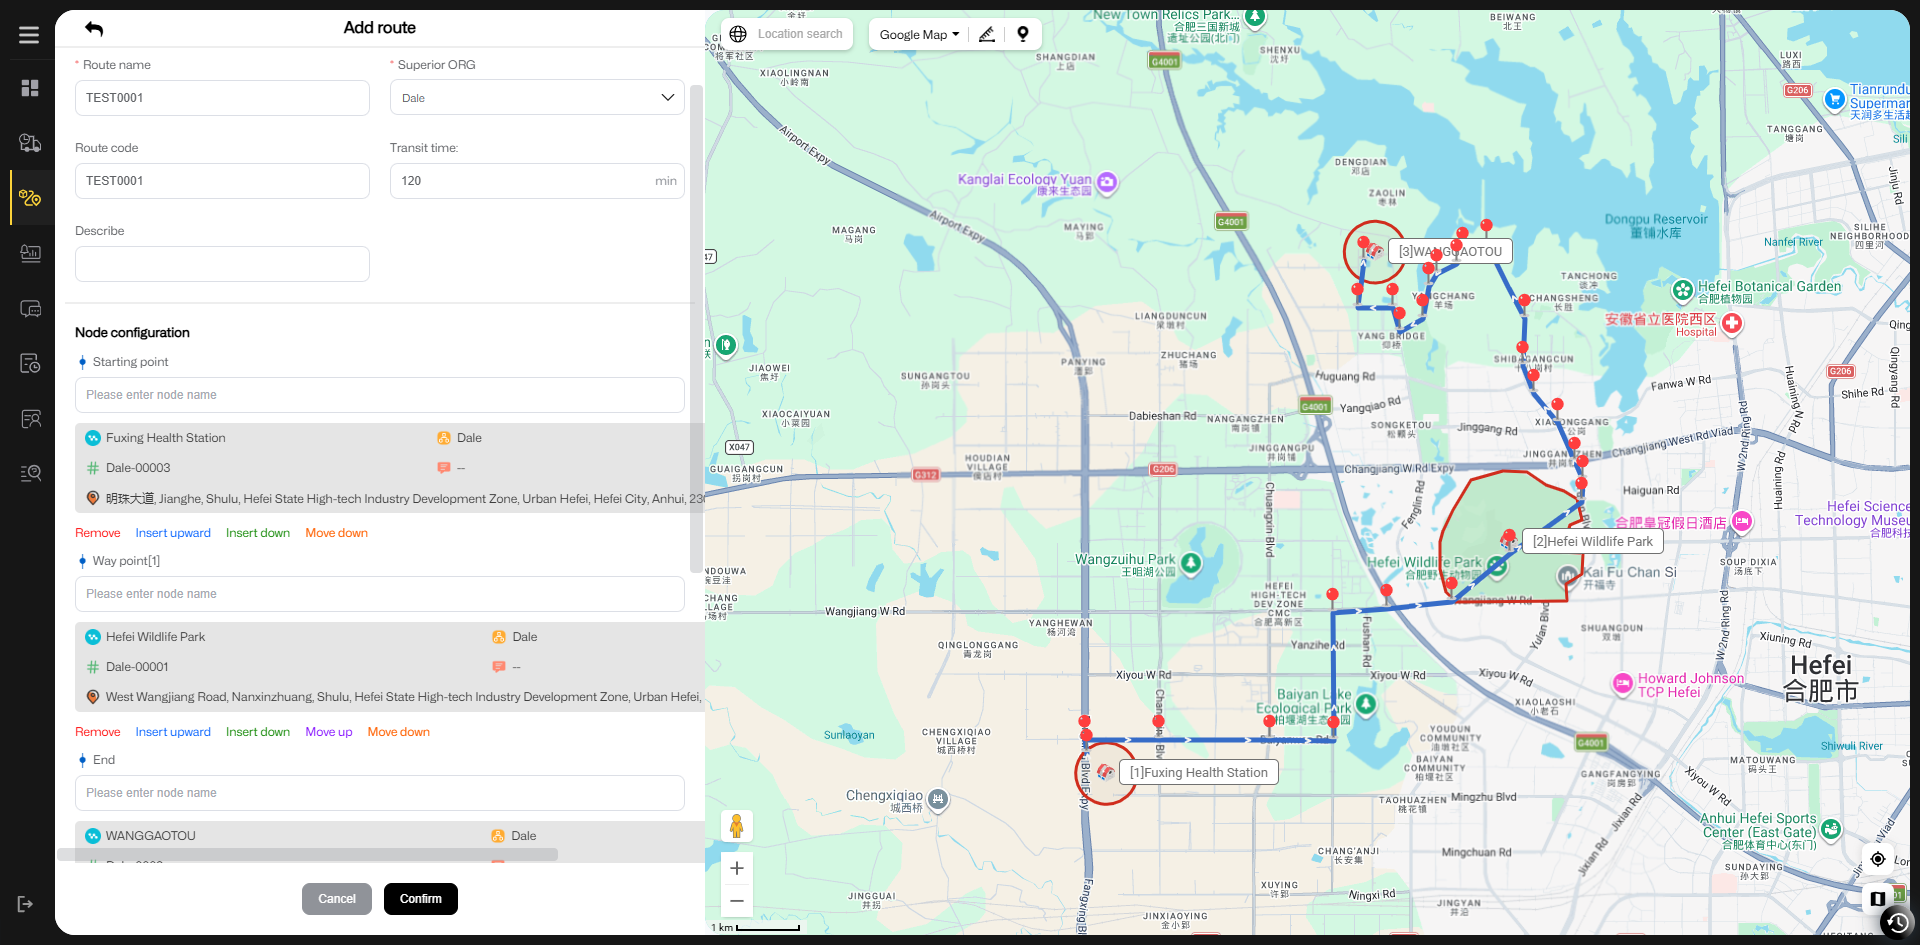Click the Location search box
The width and height of the screenshot is (1920, 945).
tap(799, 34)
